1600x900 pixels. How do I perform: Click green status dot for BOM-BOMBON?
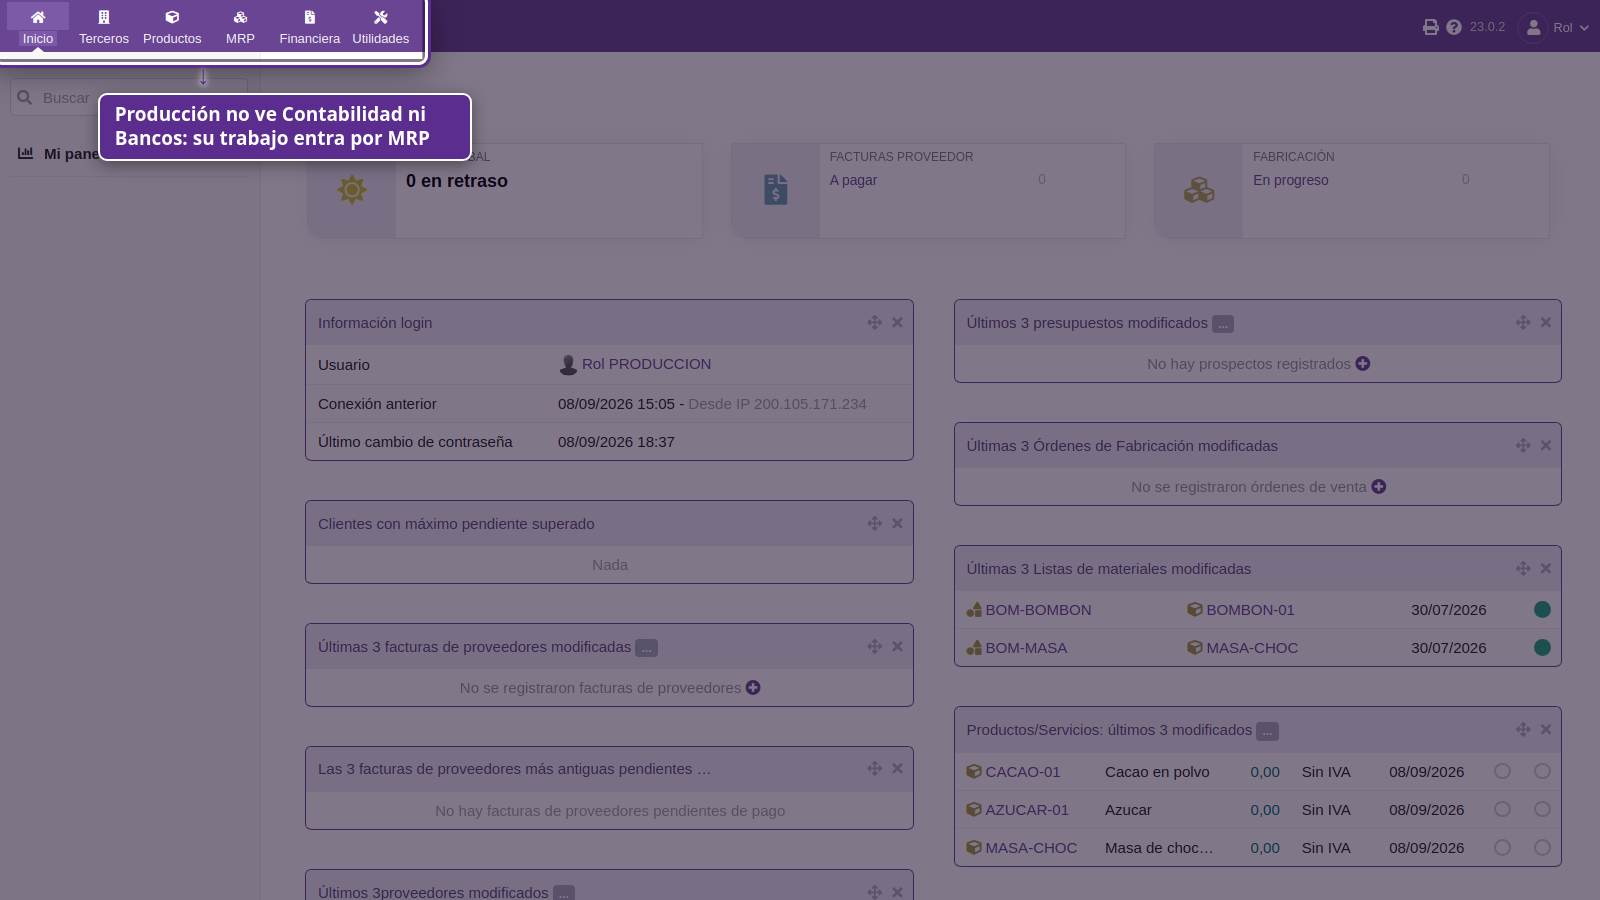(x=1542, y=610)
